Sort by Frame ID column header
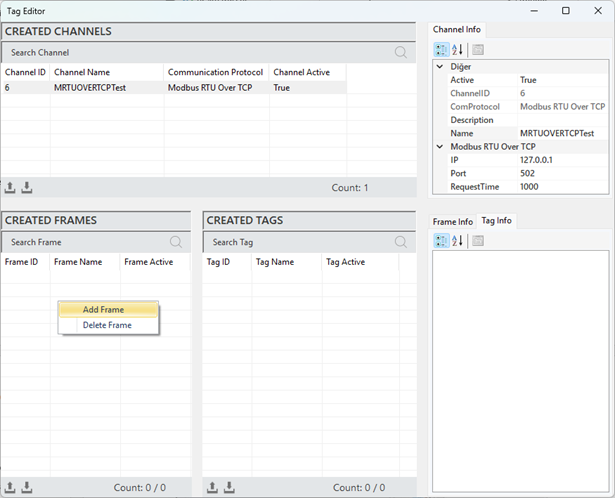Viewport: 615px width, 498px height. [x=25, y=262]
